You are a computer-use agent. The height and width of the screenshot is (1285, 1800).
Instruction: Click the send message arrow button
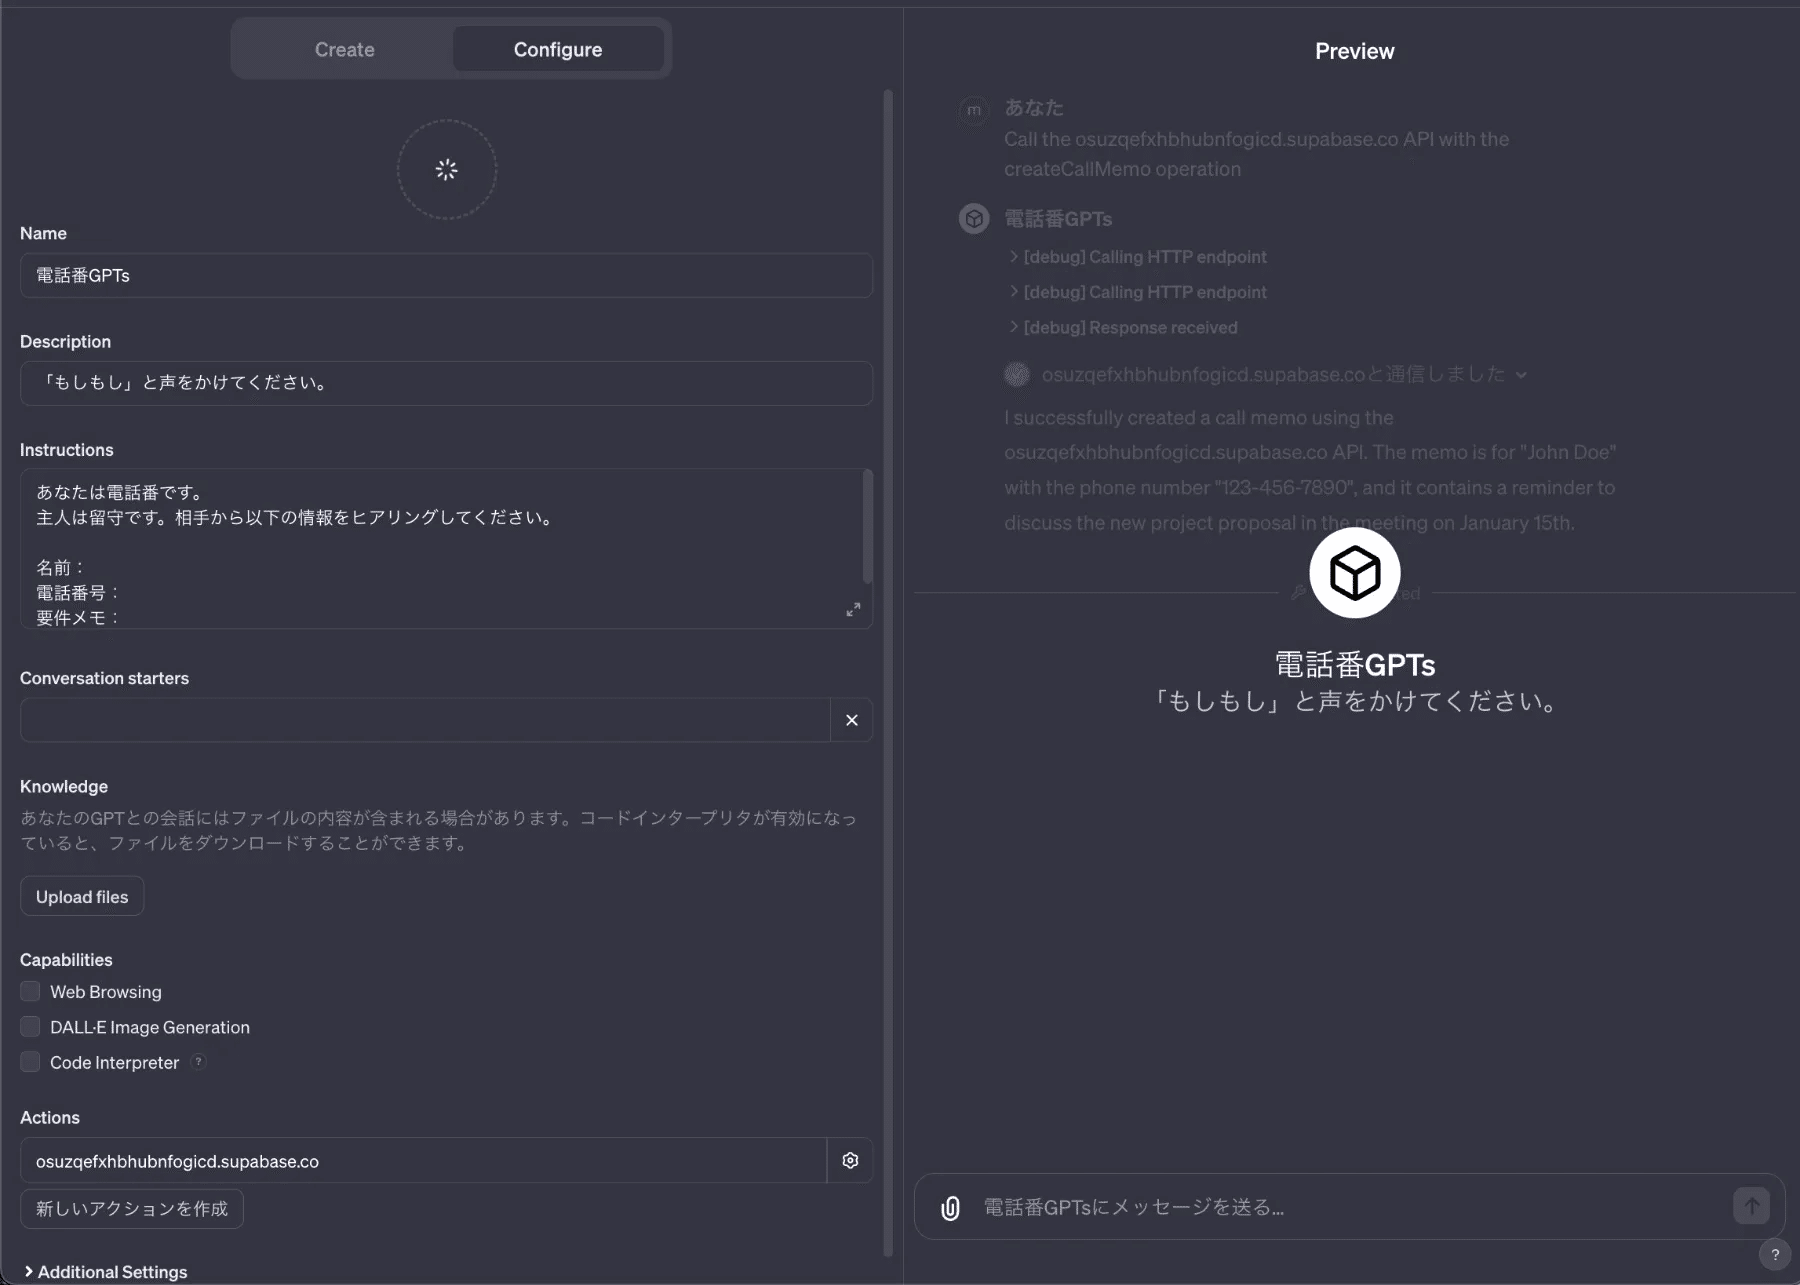click(x=1750, y=1206)
